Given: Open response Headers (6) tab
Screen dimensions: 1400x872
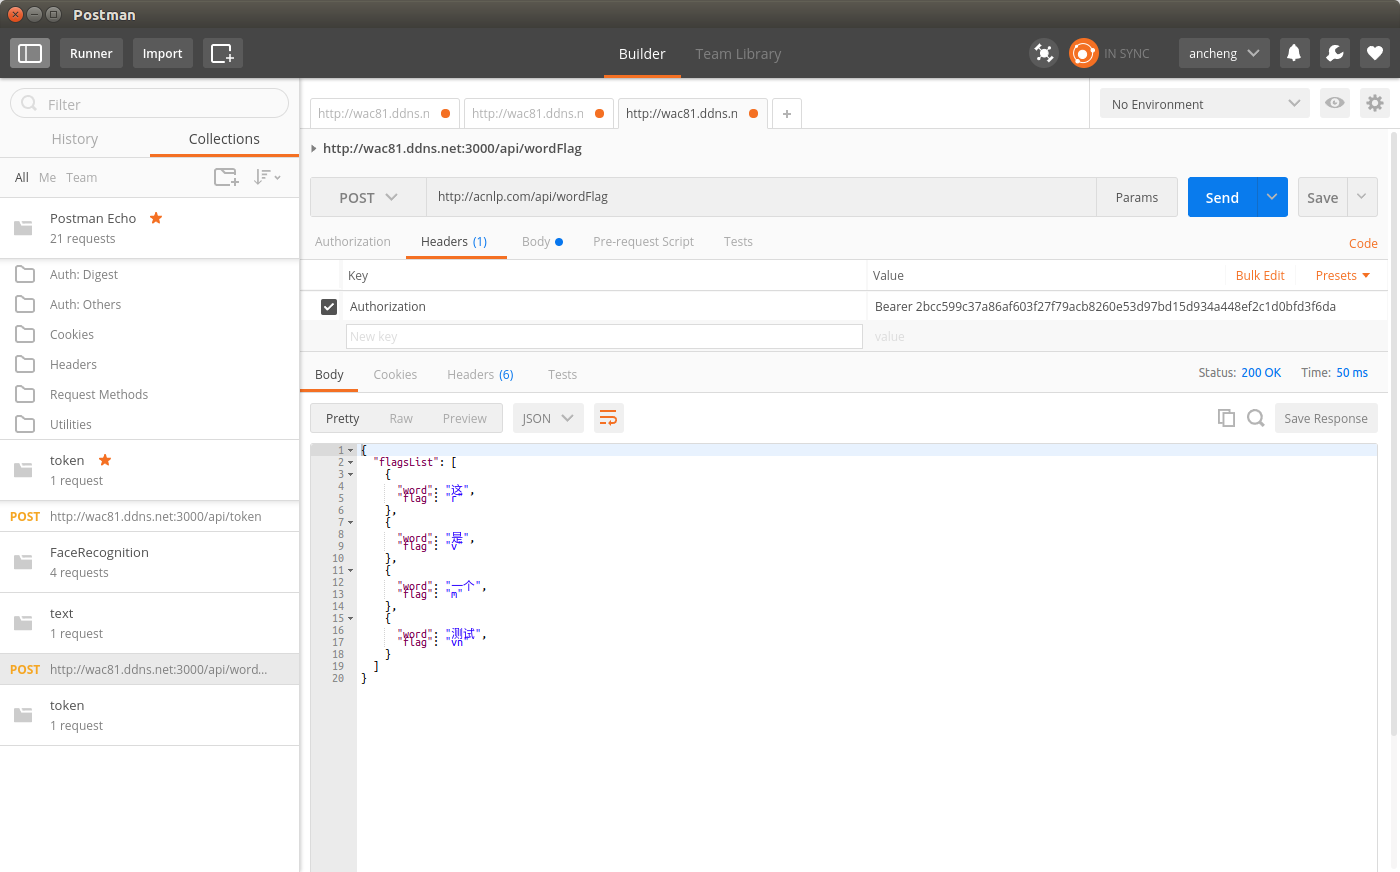Looking at the screenshot, I should [x=480, y=374].
